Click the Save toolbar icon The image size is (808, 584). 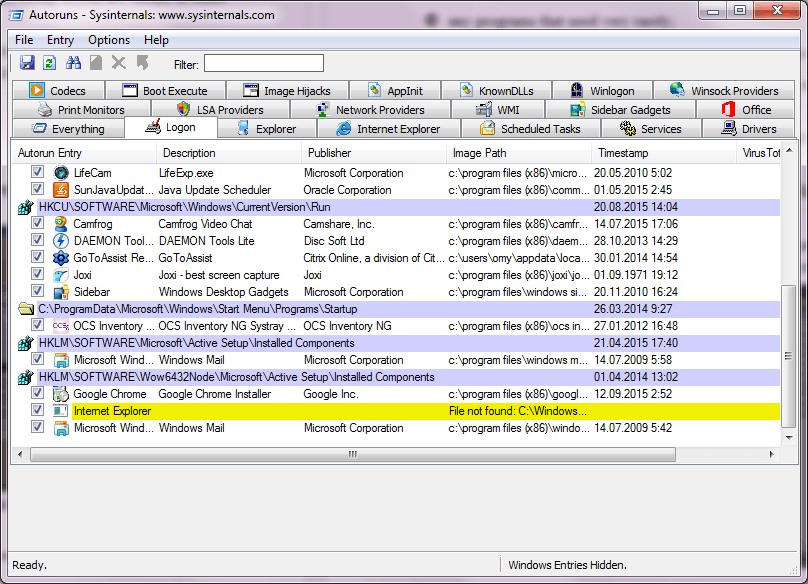pos(27,63)
